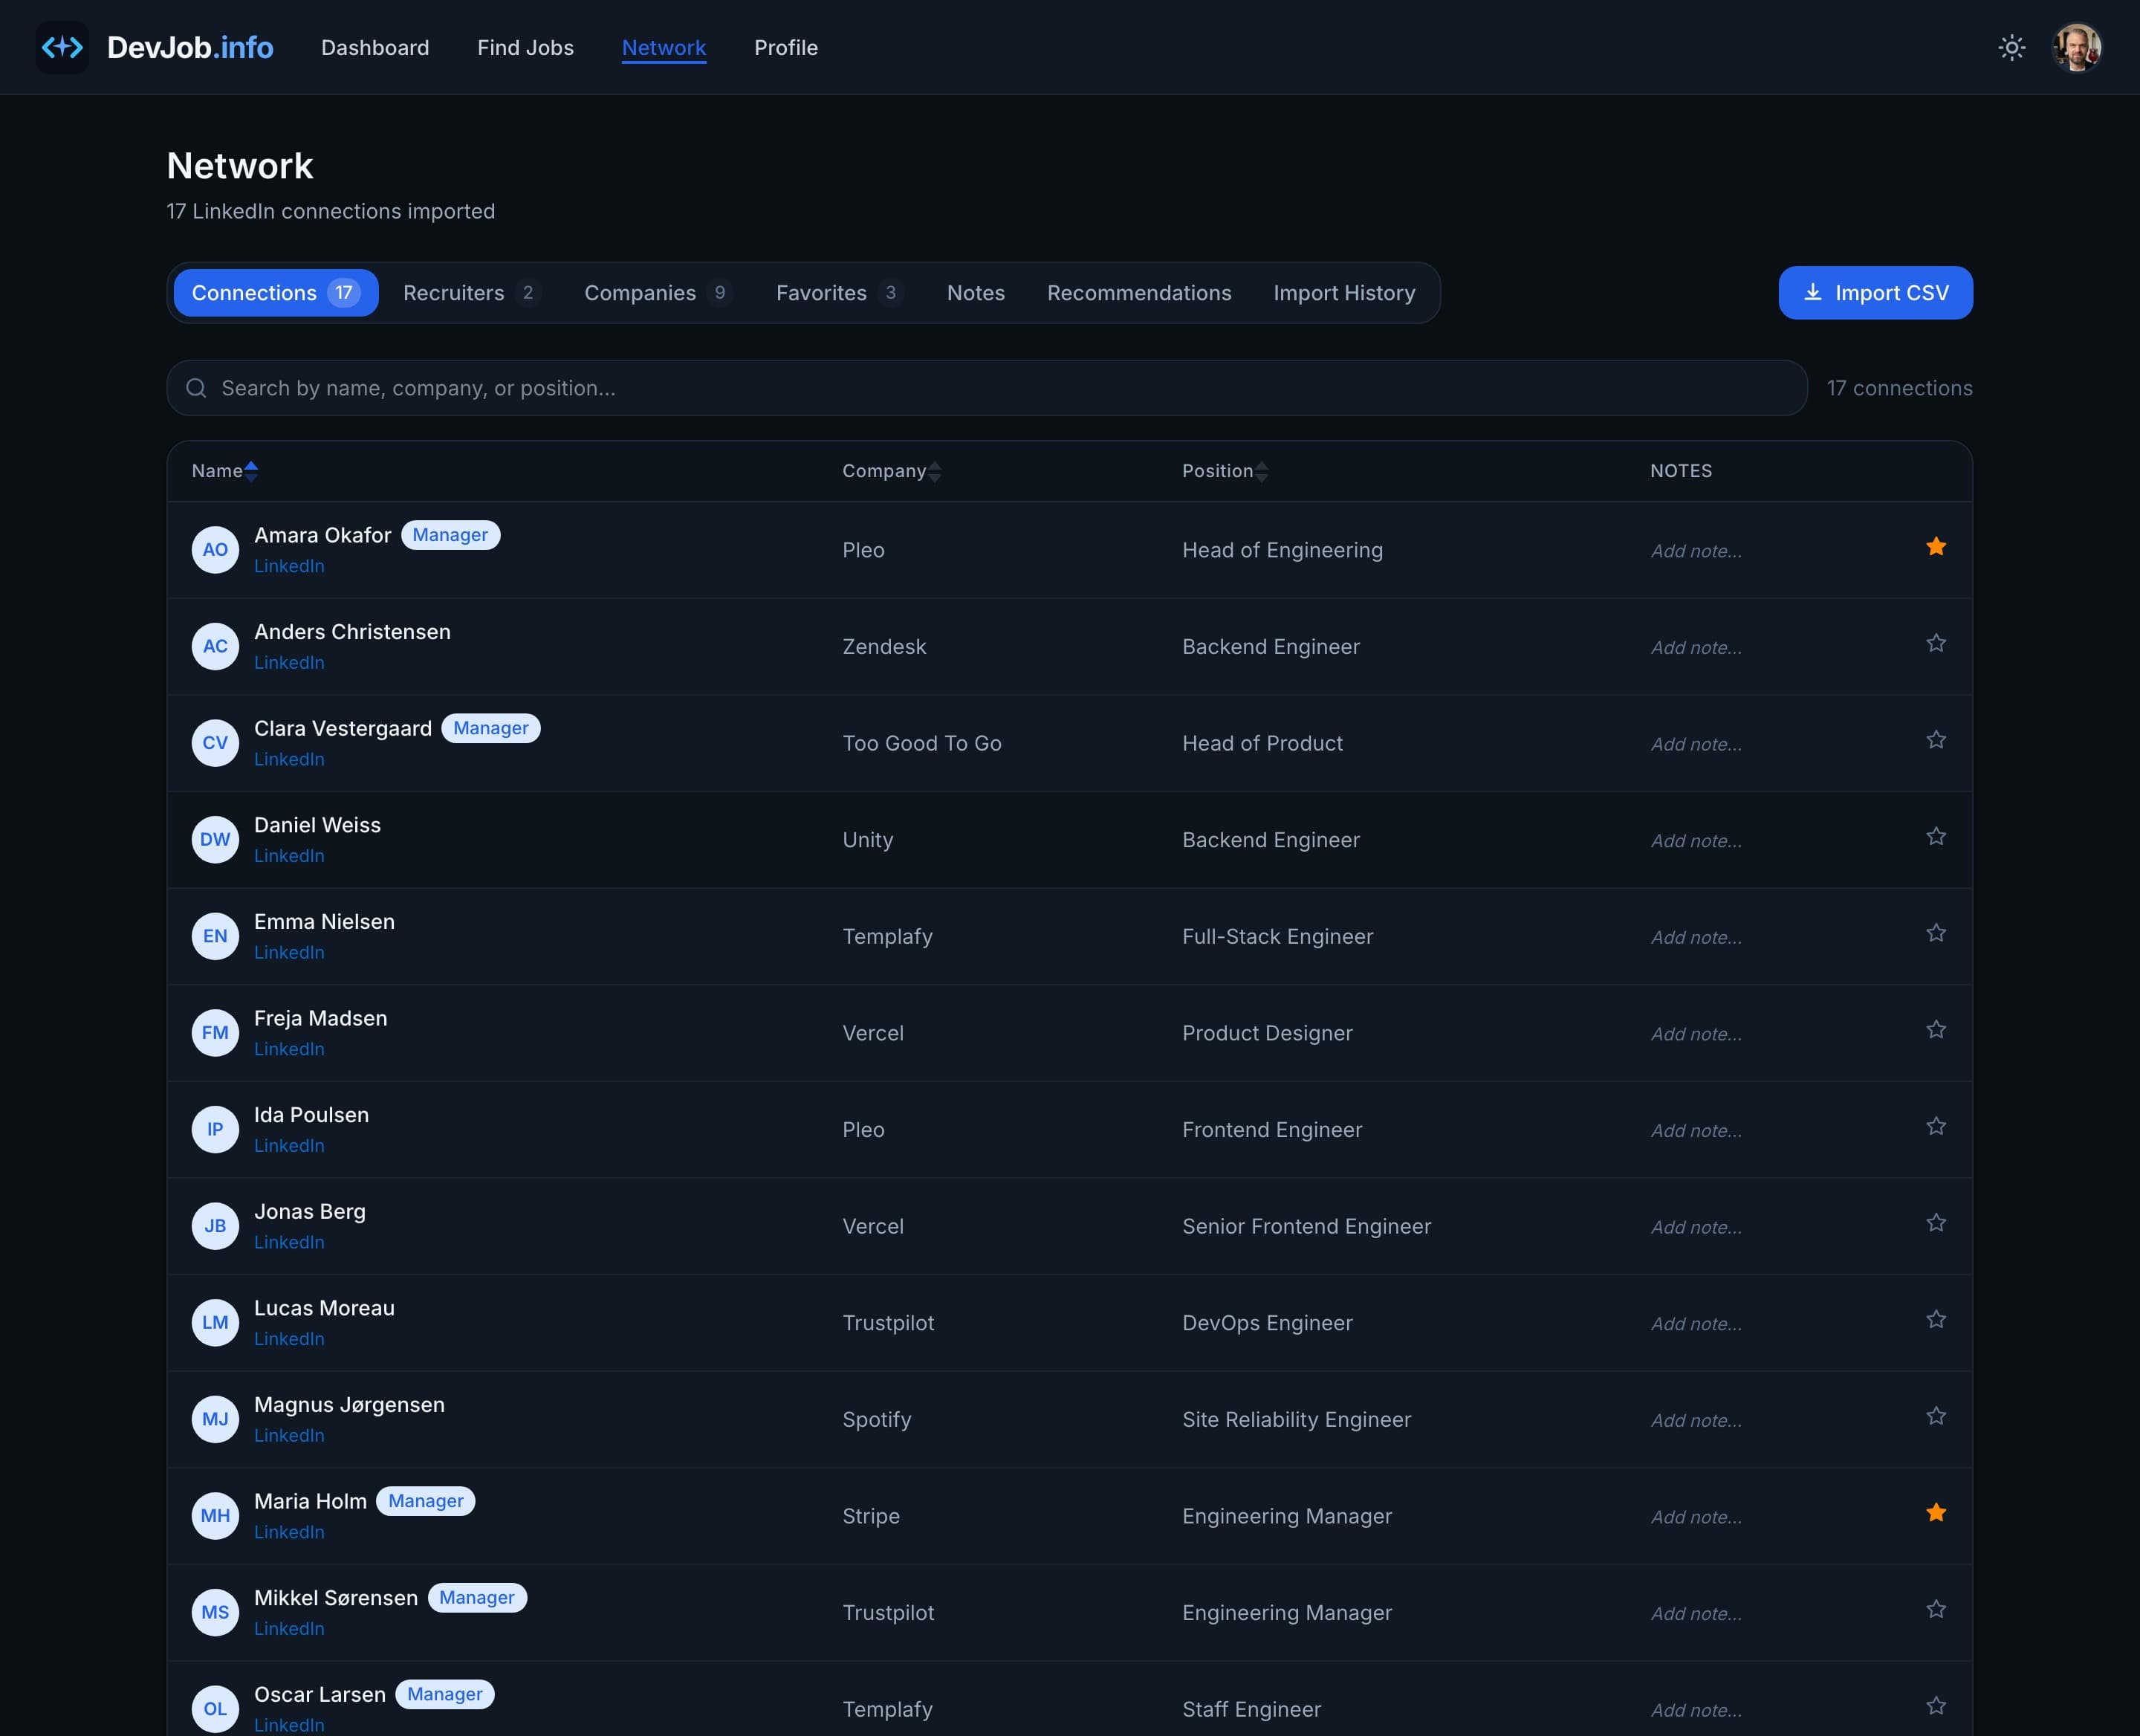Screen dimensions: 2140x1736
Task: Click the AO avatar for Amara Okafor
Action: pyautogui.click(x=215, y=550)
